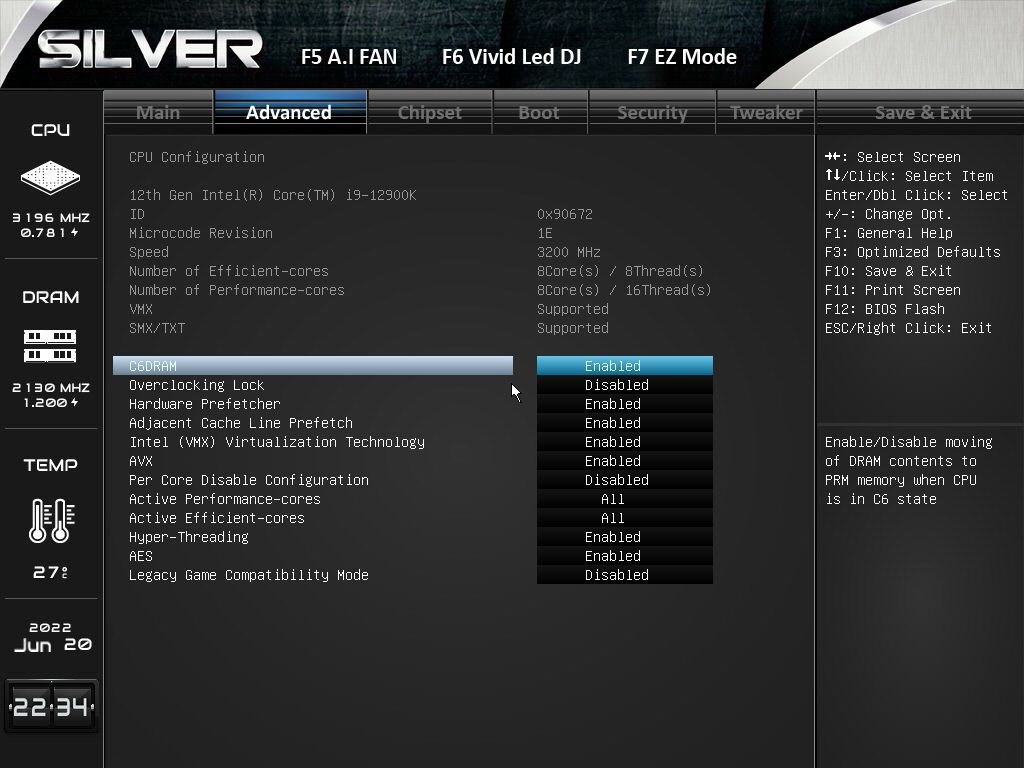Click F10: Save & Exit hint
Image resolution: width=1024 pixels, height=768 pixels.
(x=888, y=270)
